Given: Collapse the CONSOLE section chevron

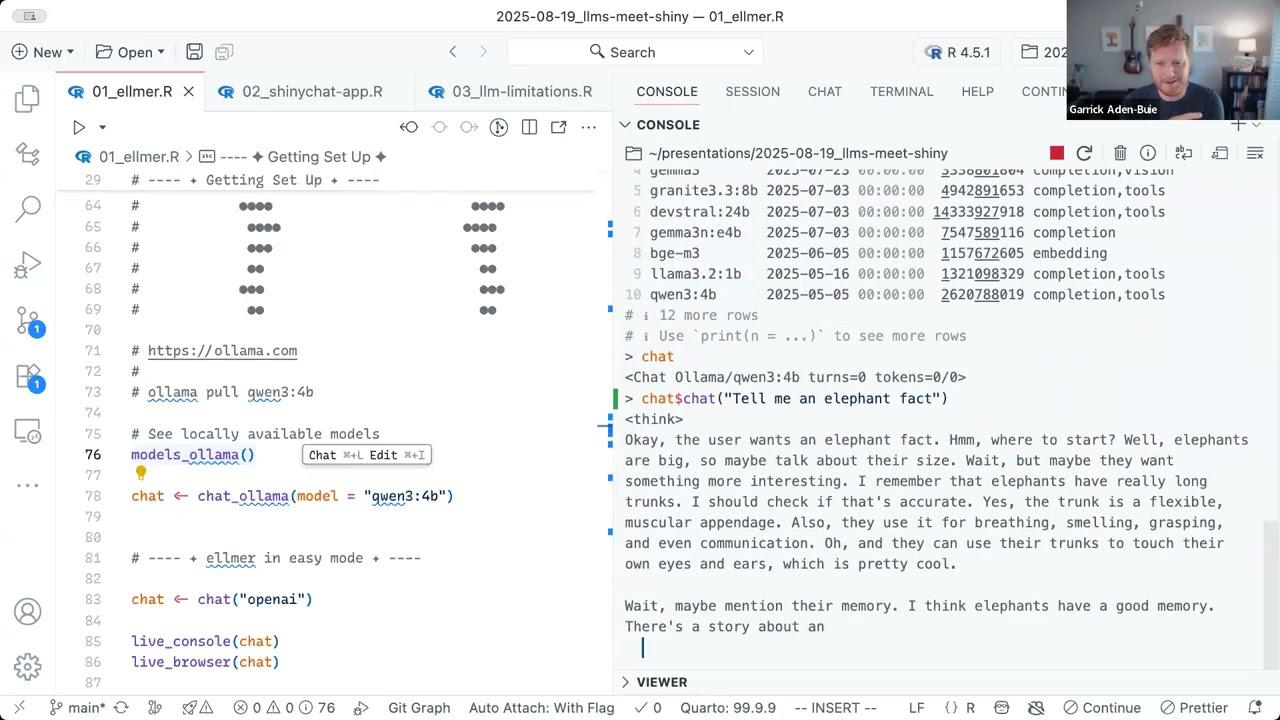Looking at the screenshot, I should 625,124.
